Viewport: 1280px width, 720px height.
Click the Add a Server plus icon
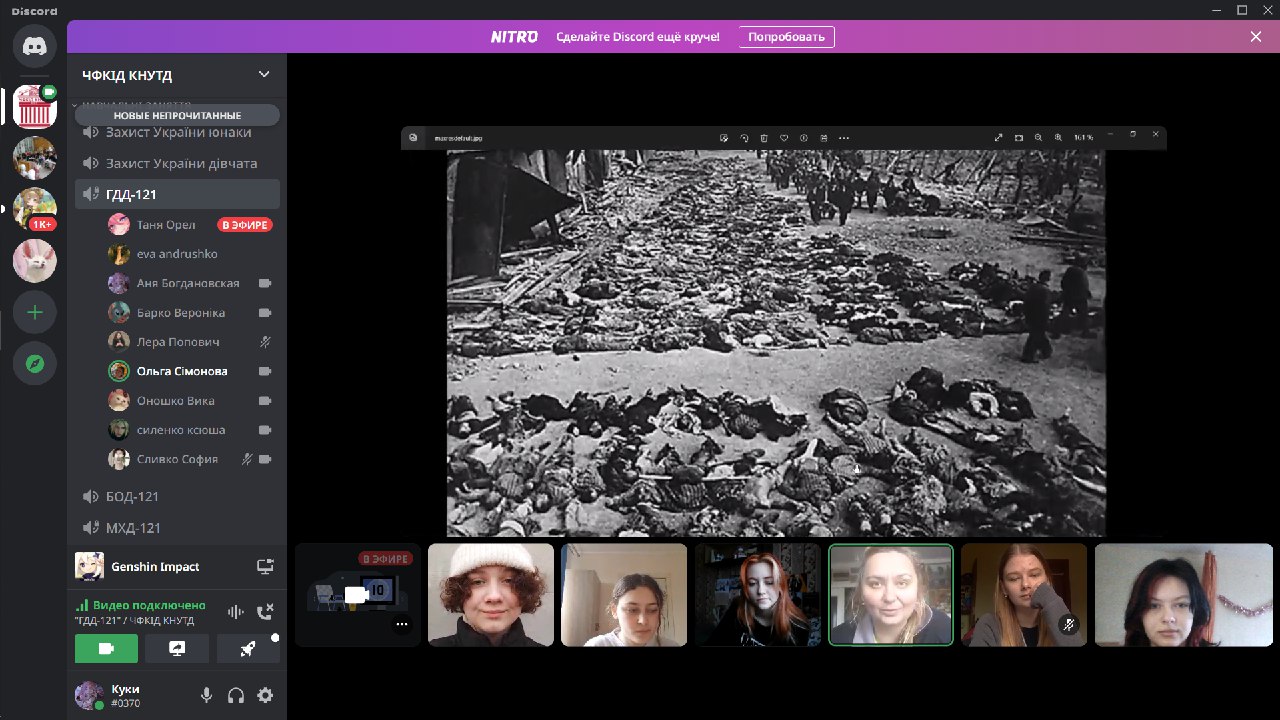[34, 312]
